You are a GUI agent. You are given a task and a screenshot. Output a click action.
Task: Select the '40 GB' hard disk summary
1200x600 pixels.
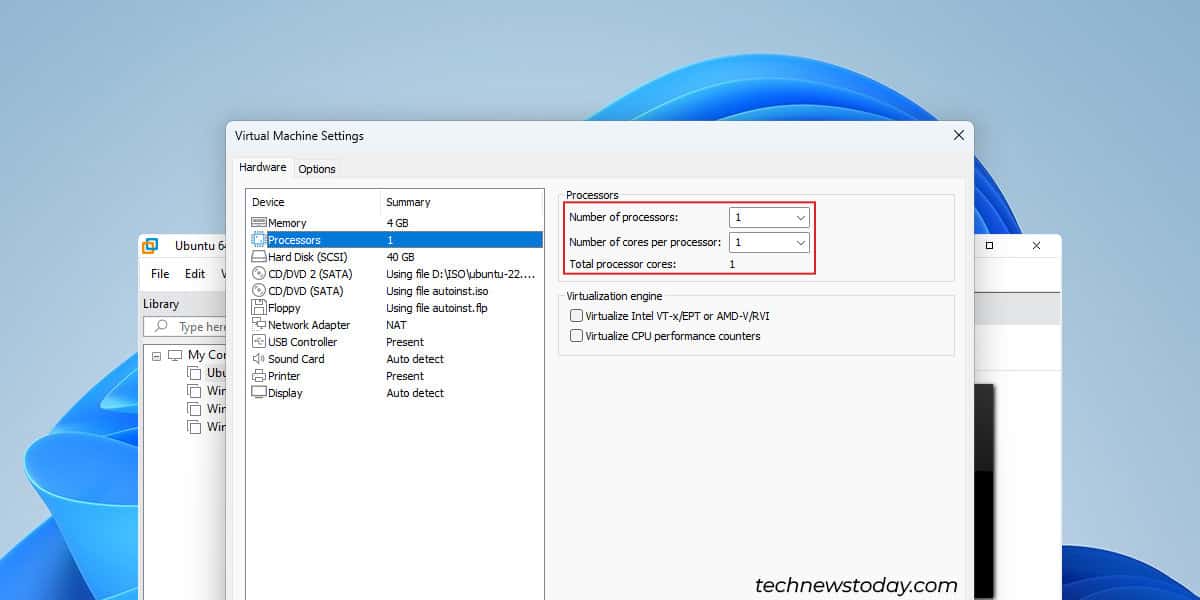click(x=400, y=257)
